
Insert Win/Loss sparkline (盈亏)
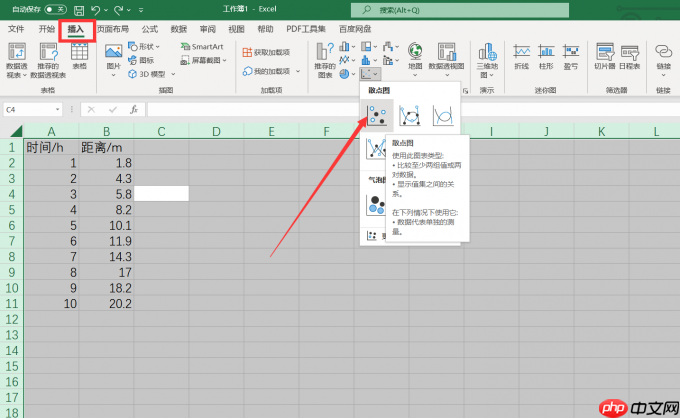571,57
